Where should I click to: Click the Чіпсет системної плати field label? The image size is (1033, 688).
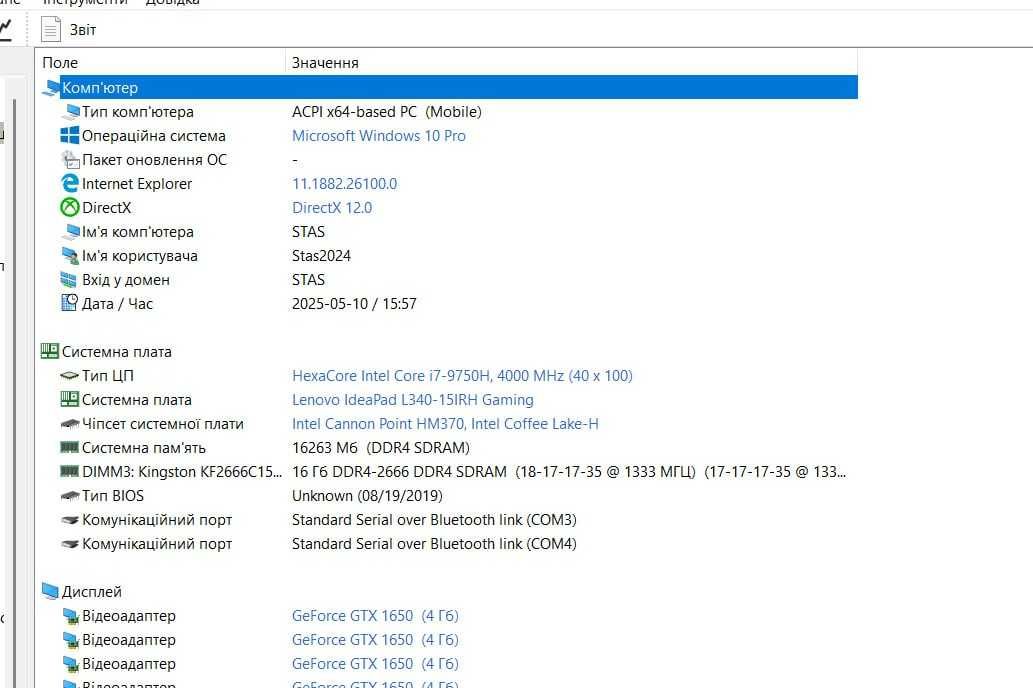tap(163, 424)
